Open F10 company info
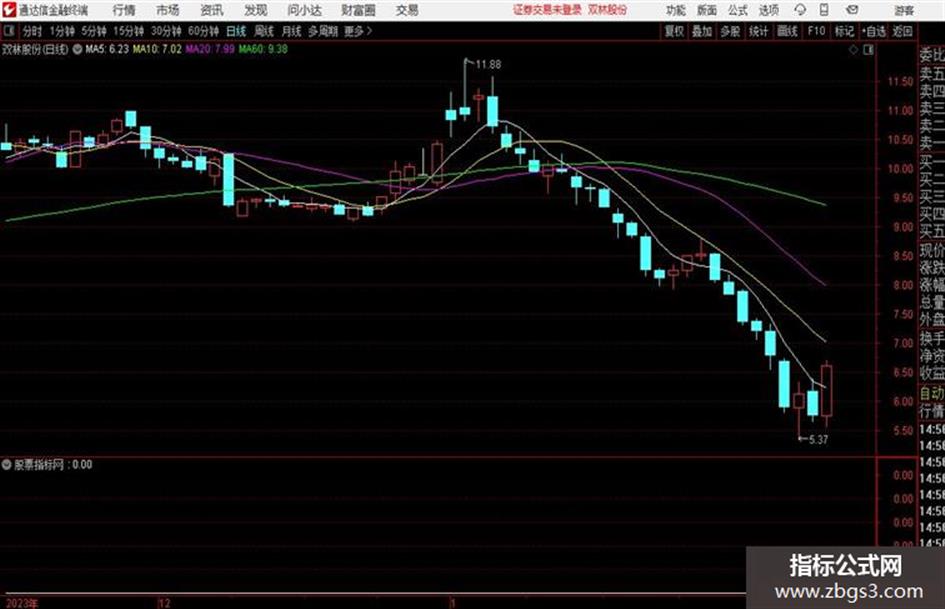This screenshot has height=609, width=945. coord(817,31)
